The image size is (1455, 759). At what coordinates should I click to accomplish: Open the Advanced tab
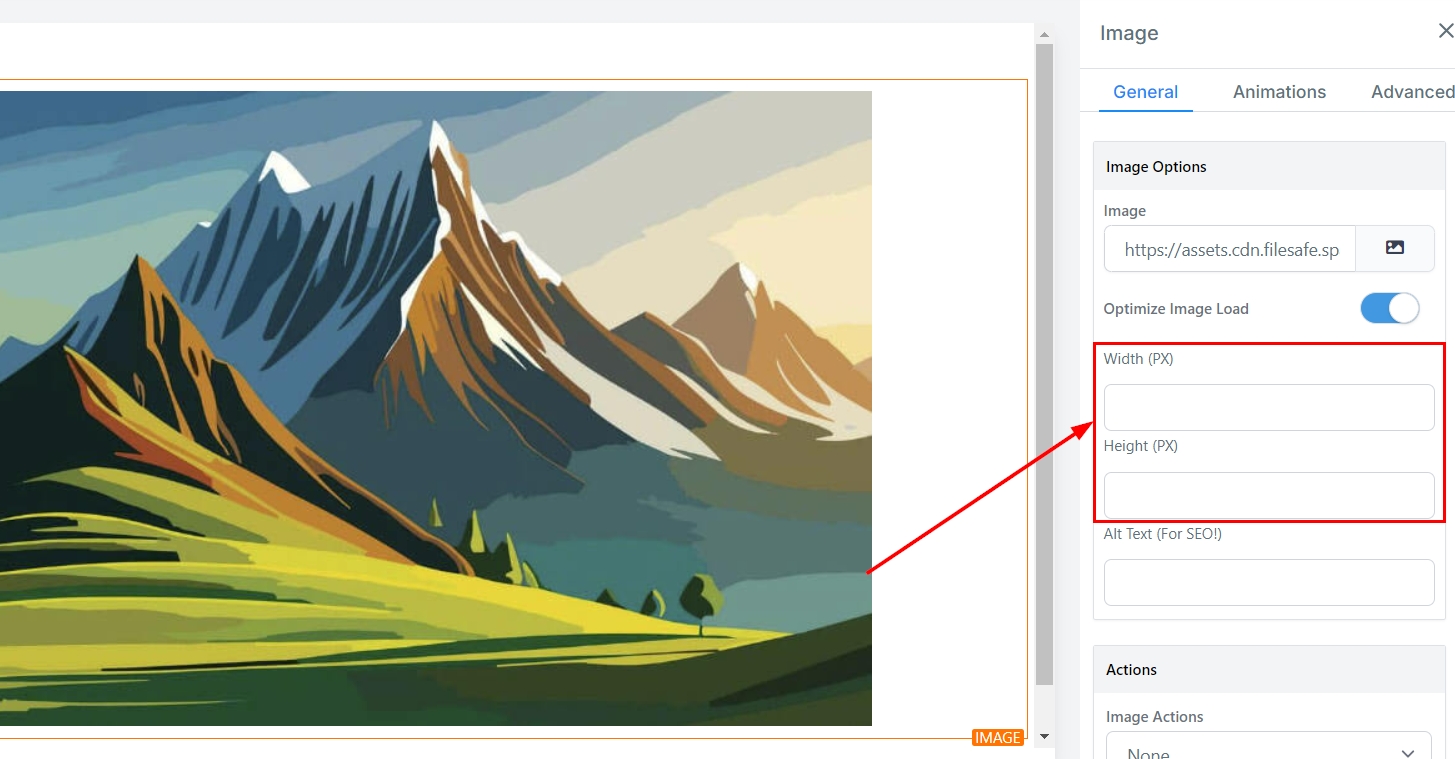click(x=1412, y=92)
